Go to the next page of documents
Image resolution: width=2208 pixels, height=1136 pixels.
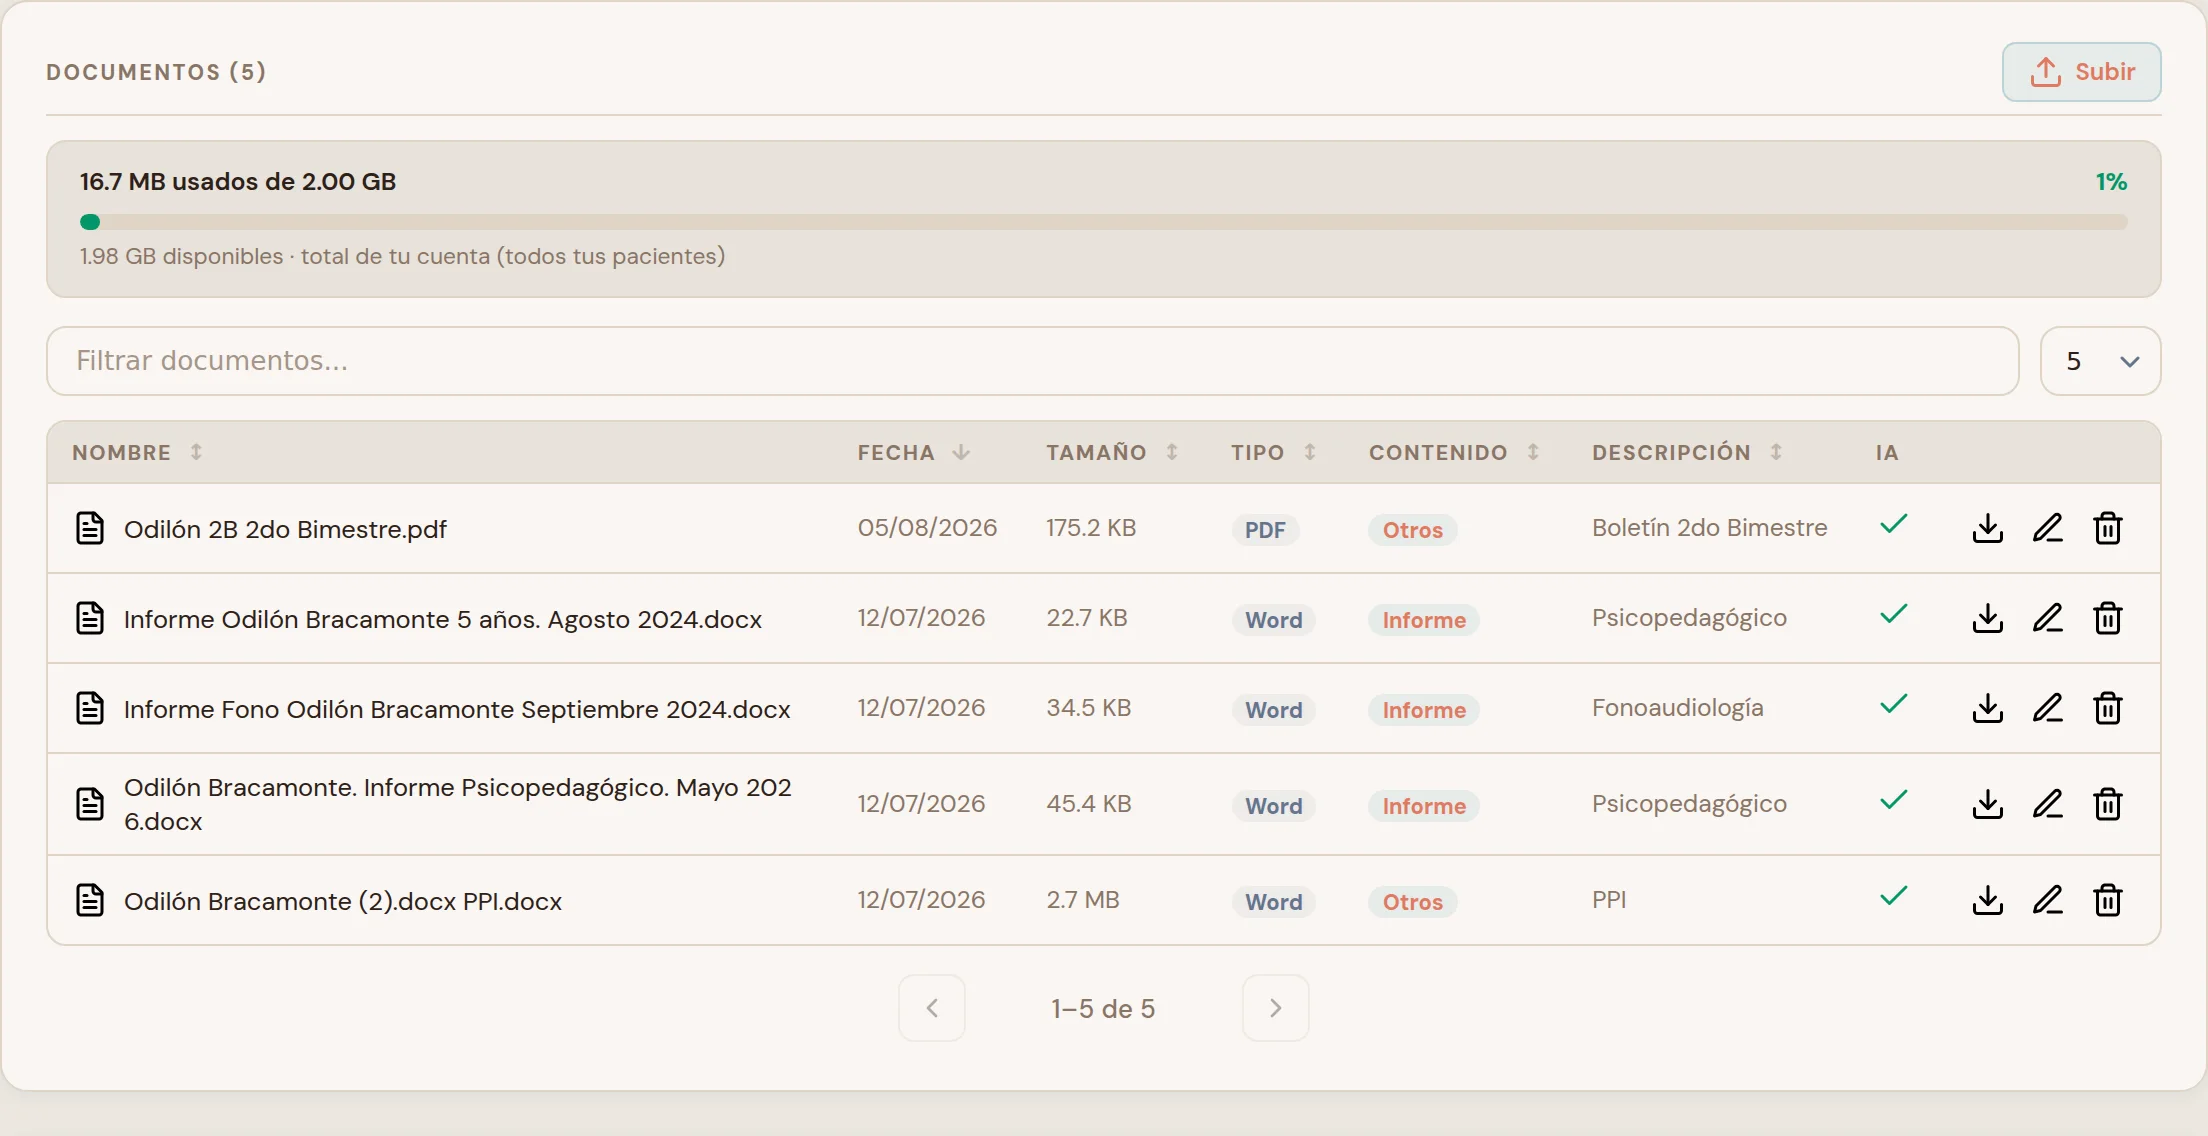pyautogui.click(x=1275, y=1008)
